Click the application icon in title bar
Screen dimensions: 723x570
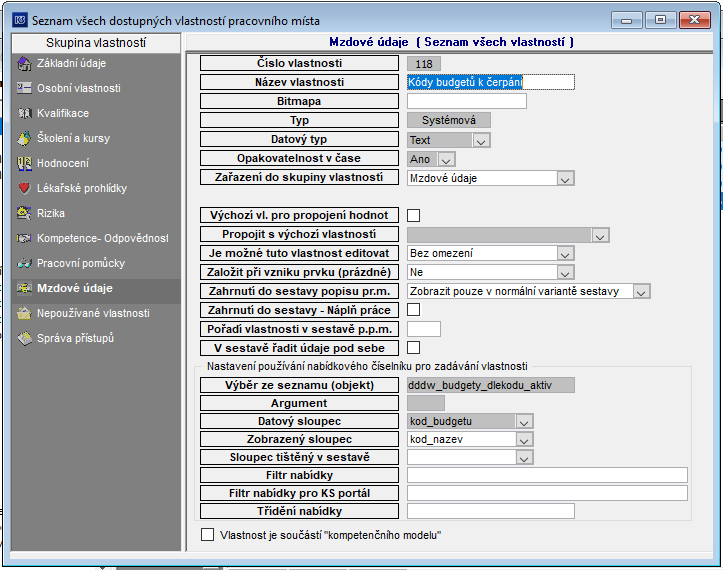[x=20, y=20]
